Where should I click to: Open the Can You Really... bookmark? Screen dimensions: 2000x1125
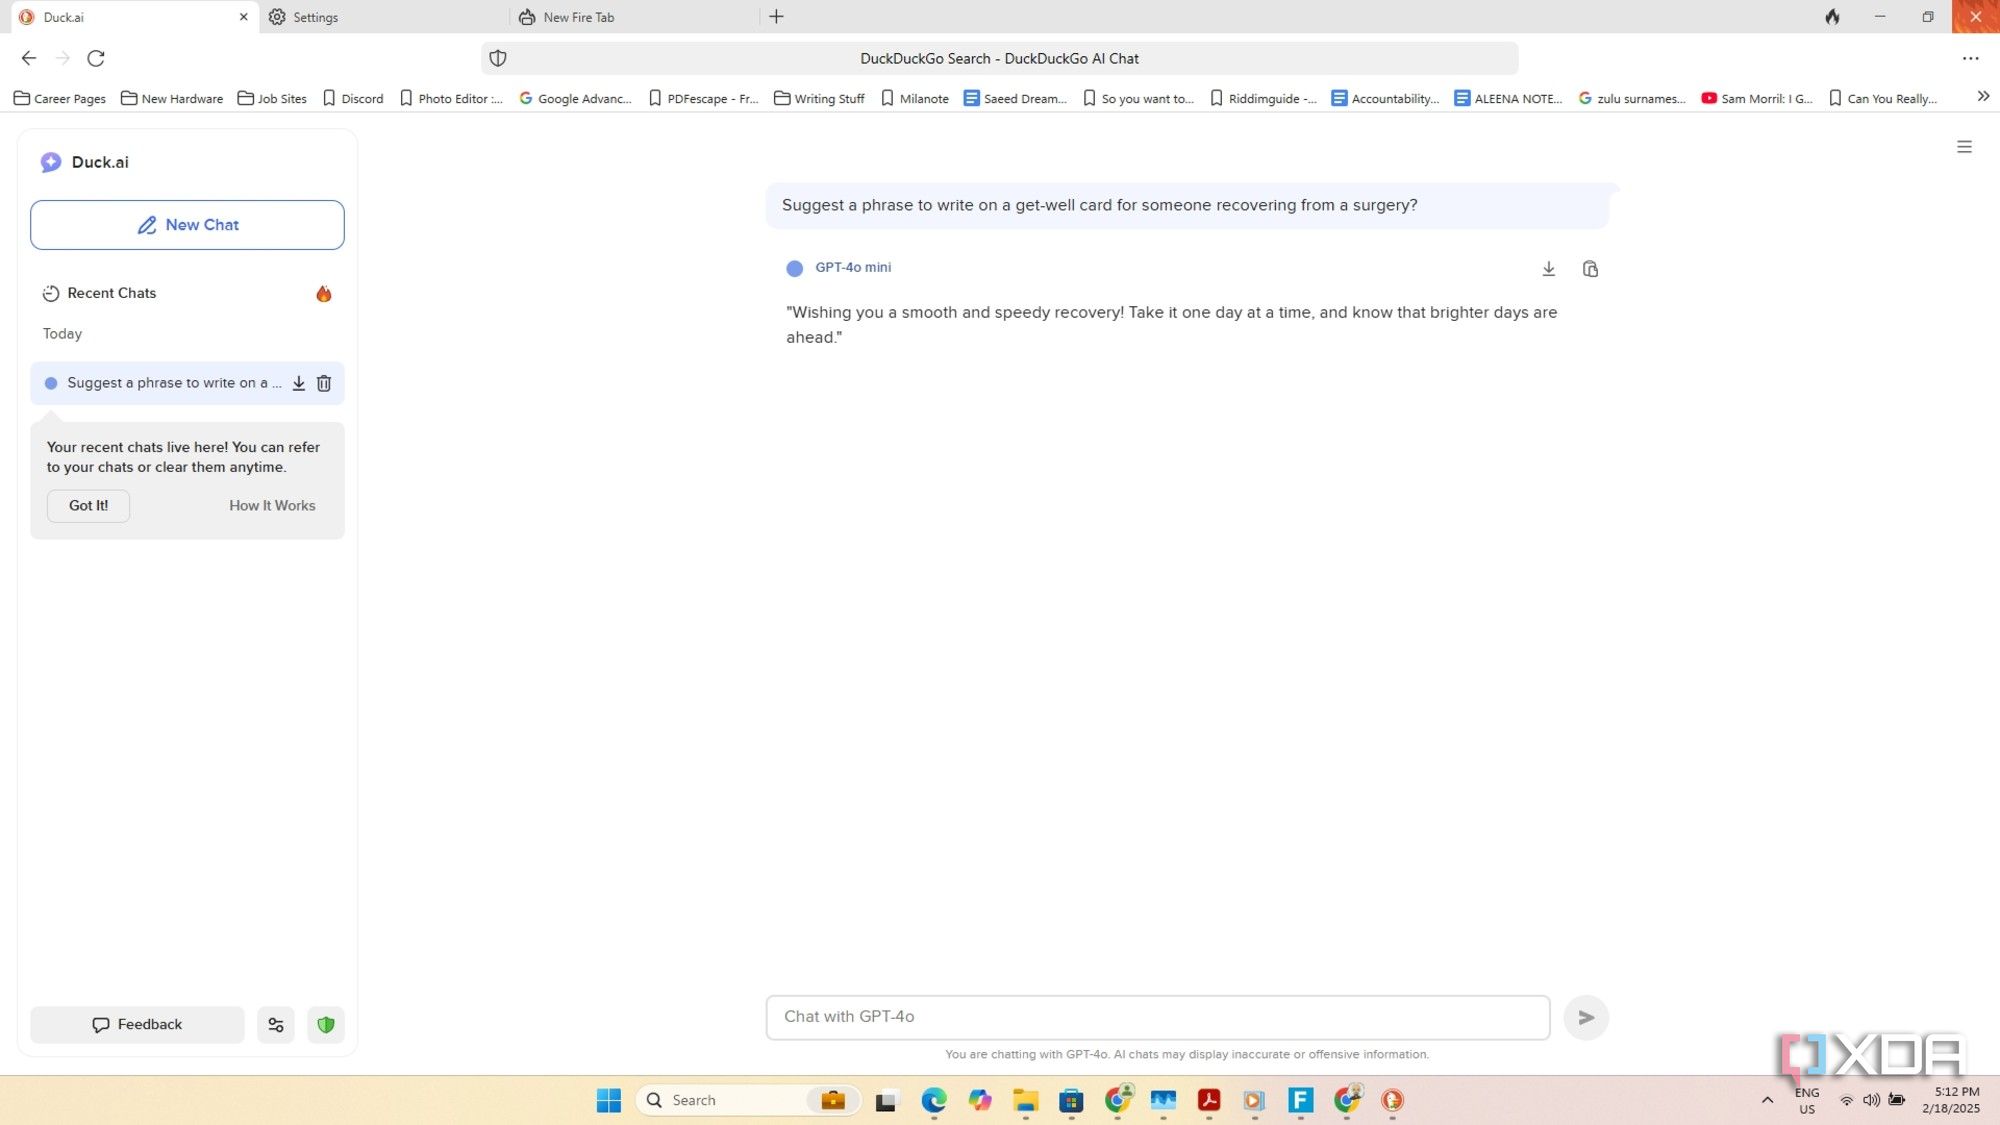(x=1883, y=98)
